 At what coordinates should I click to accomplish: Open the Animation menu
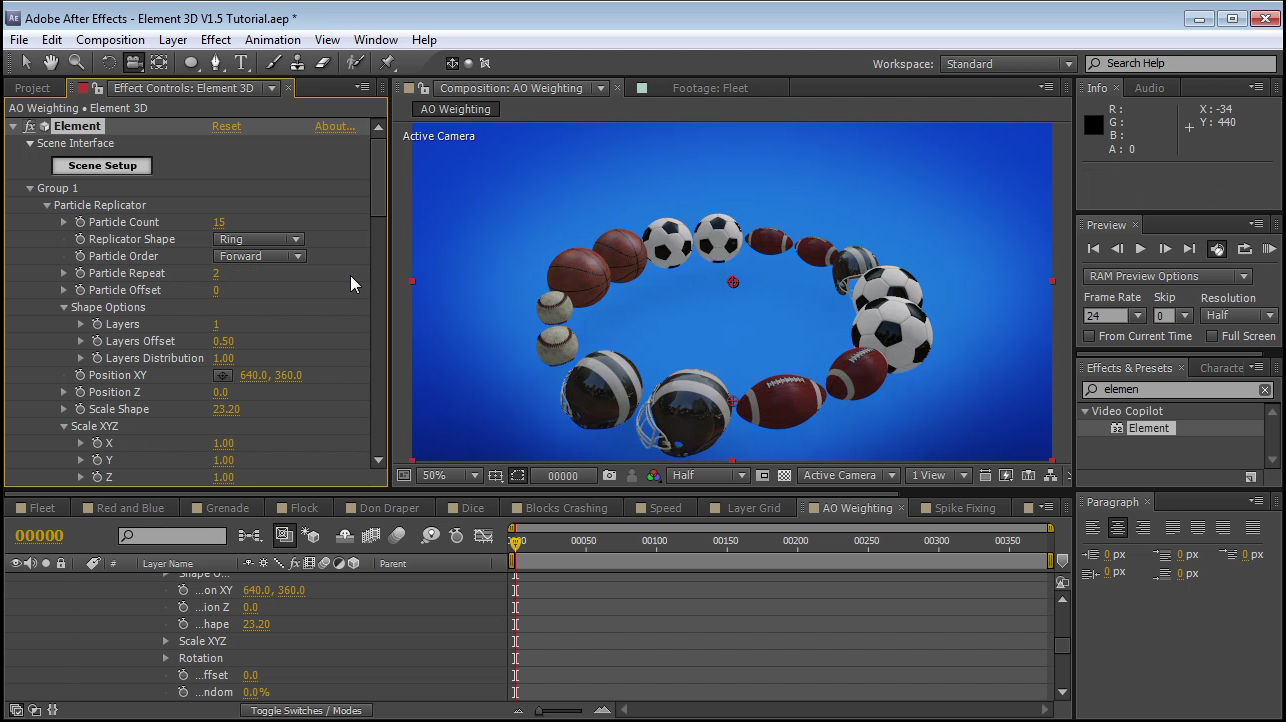click(x=272, y=40)
